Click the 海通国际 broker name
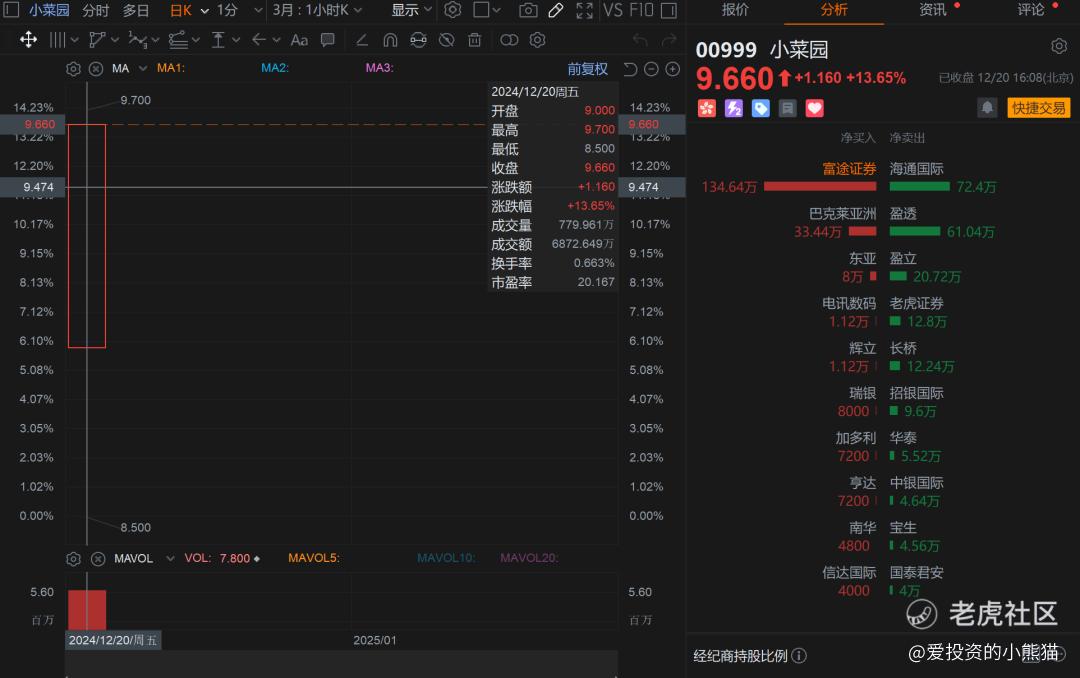The image size is (1080, 678). coord(916,169)
